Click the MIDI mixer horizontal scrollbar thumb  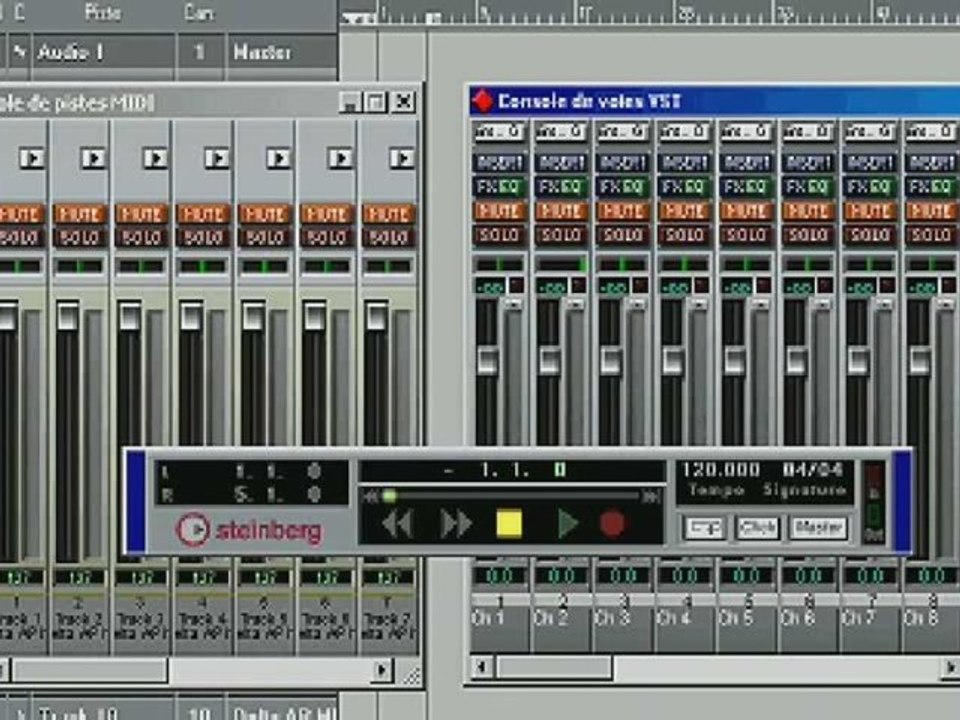point(91,670)
